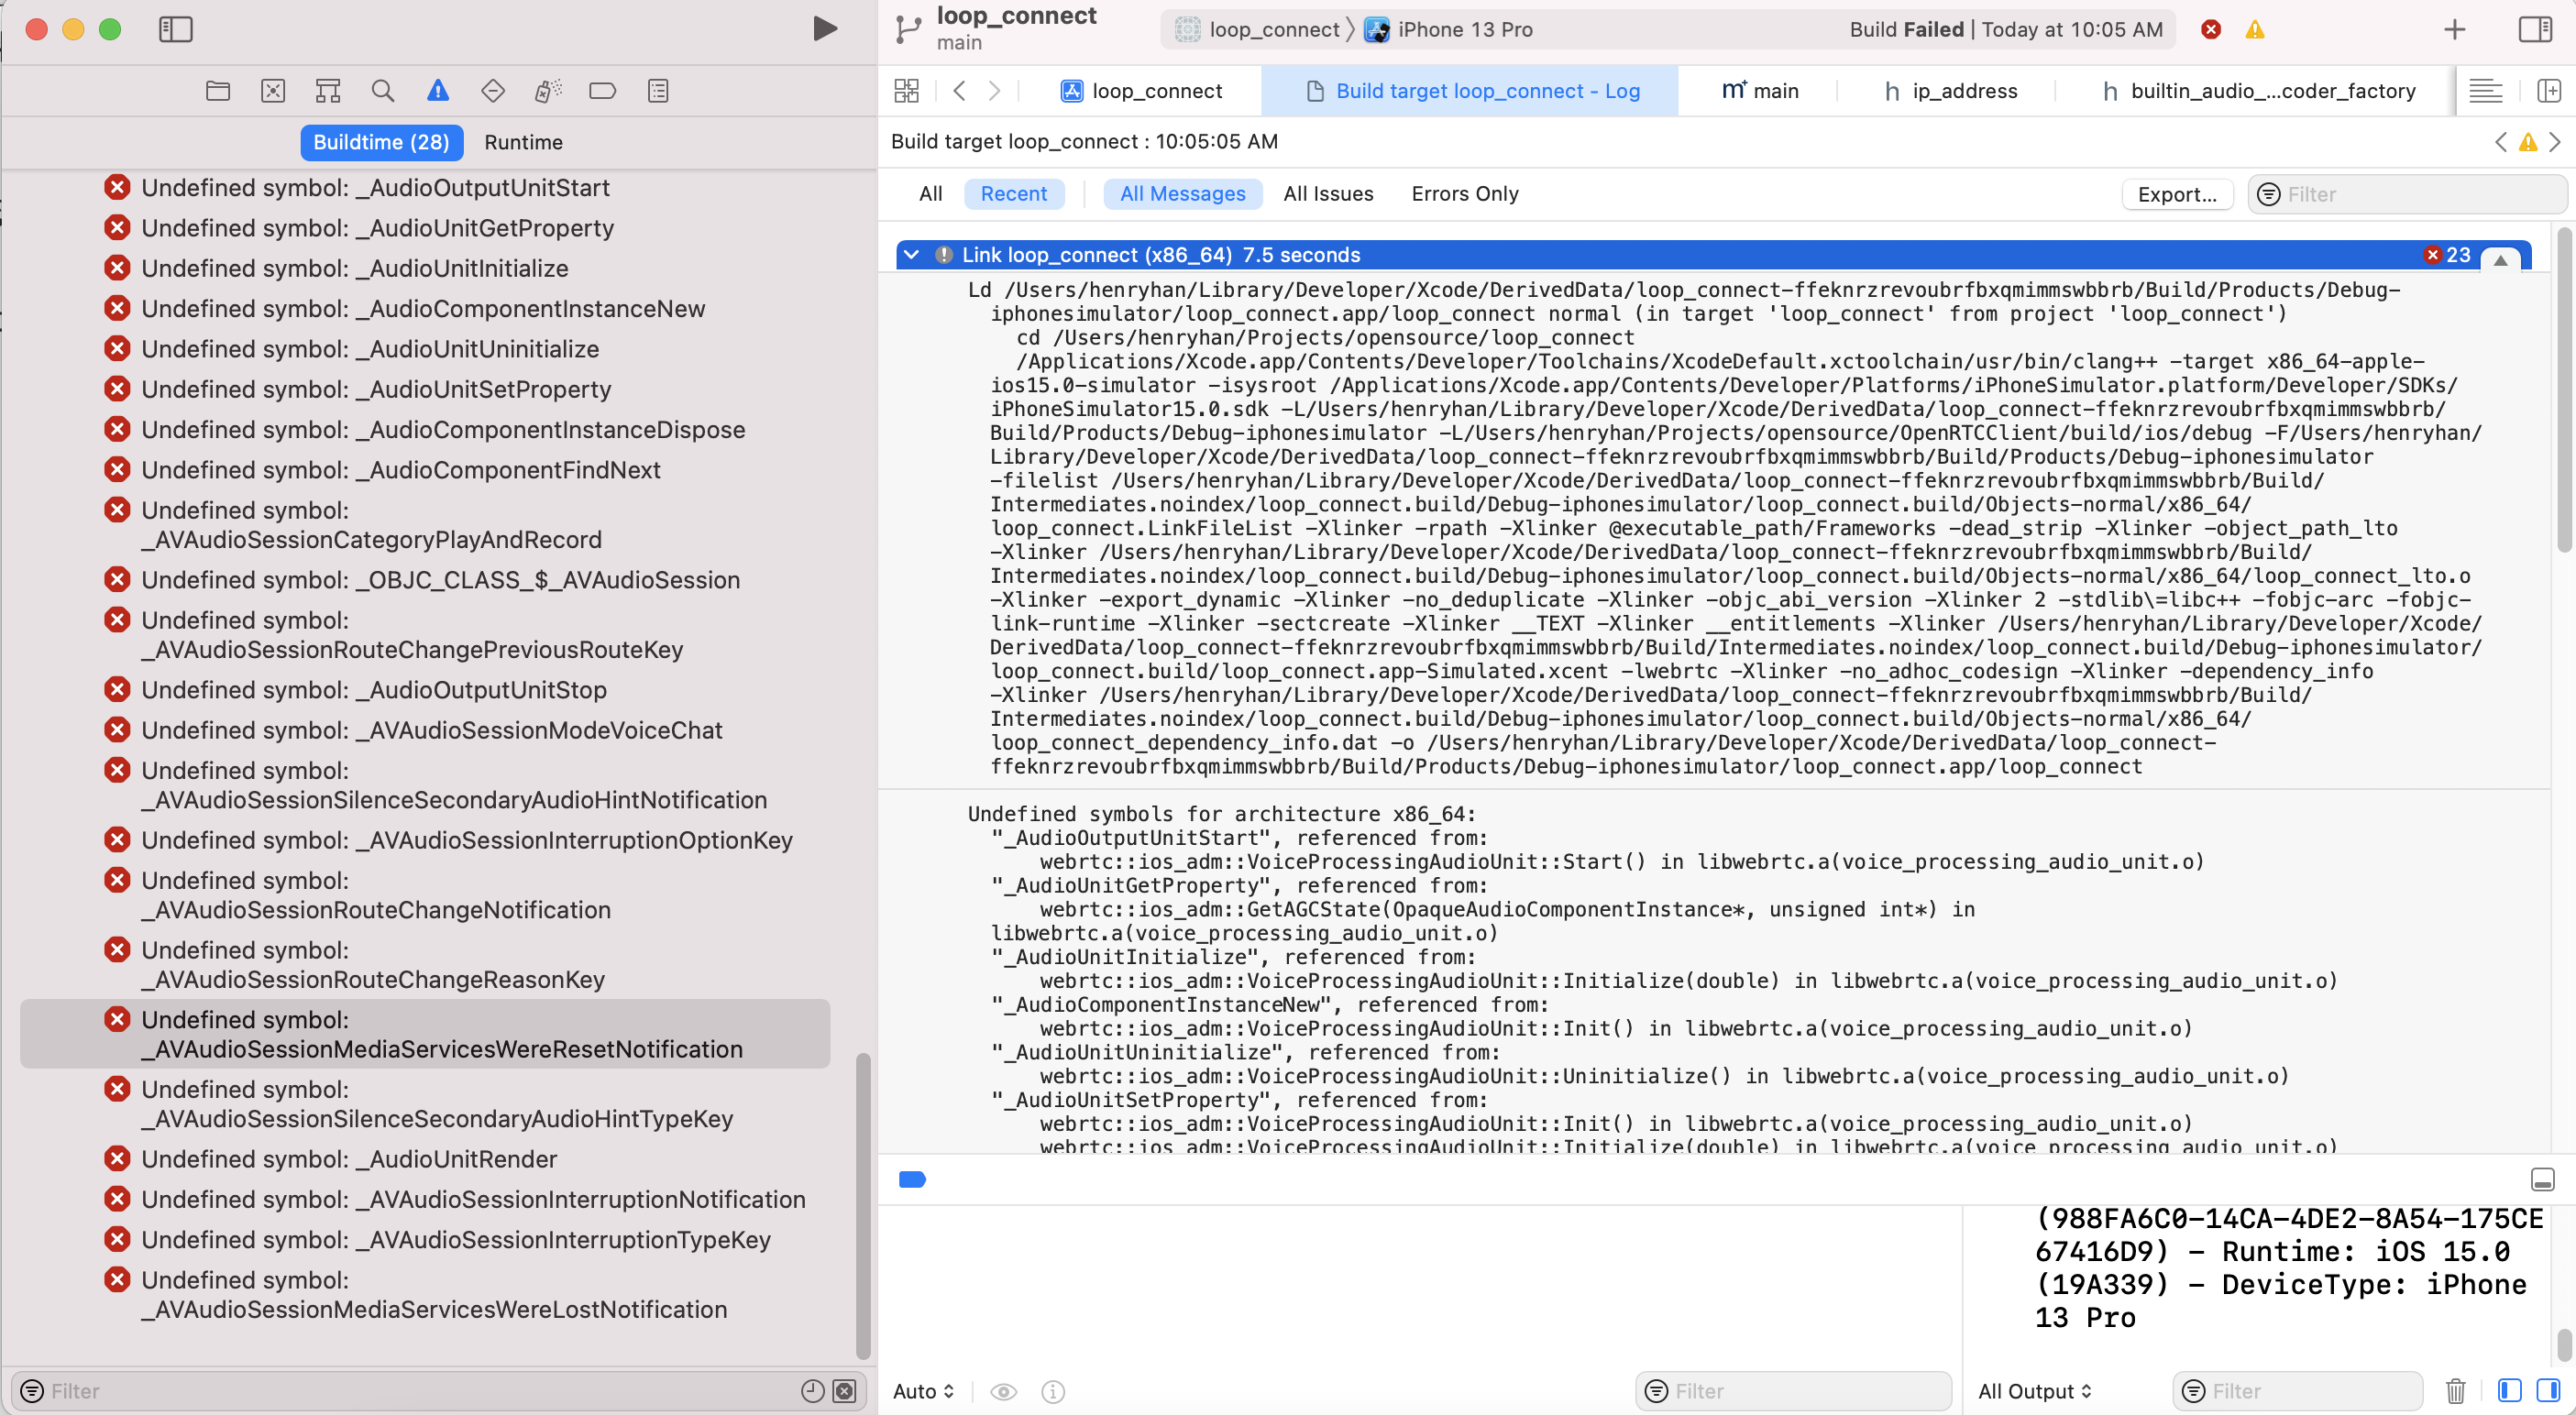Viewport: 2576px width, 1415px height.
Task: Toggle the left navigator sidebar
Action: (x=176, y=29)
